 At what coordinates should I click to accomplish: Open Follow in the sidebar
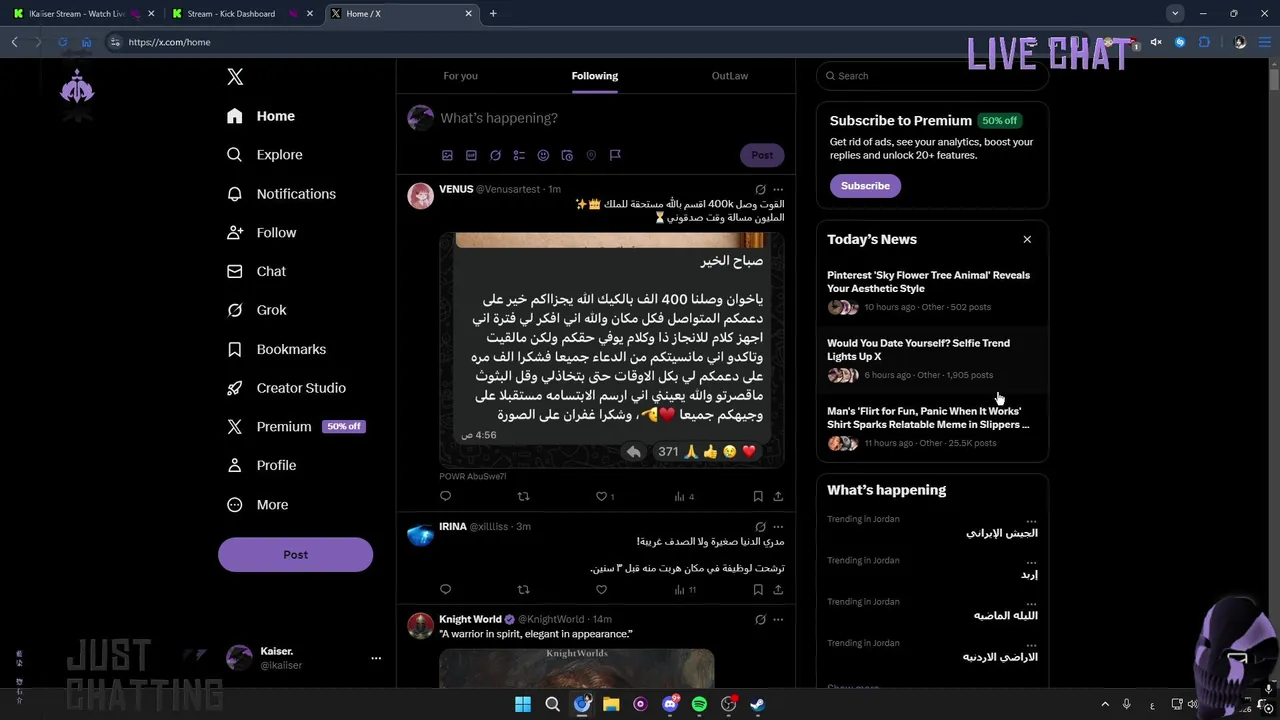262,233
